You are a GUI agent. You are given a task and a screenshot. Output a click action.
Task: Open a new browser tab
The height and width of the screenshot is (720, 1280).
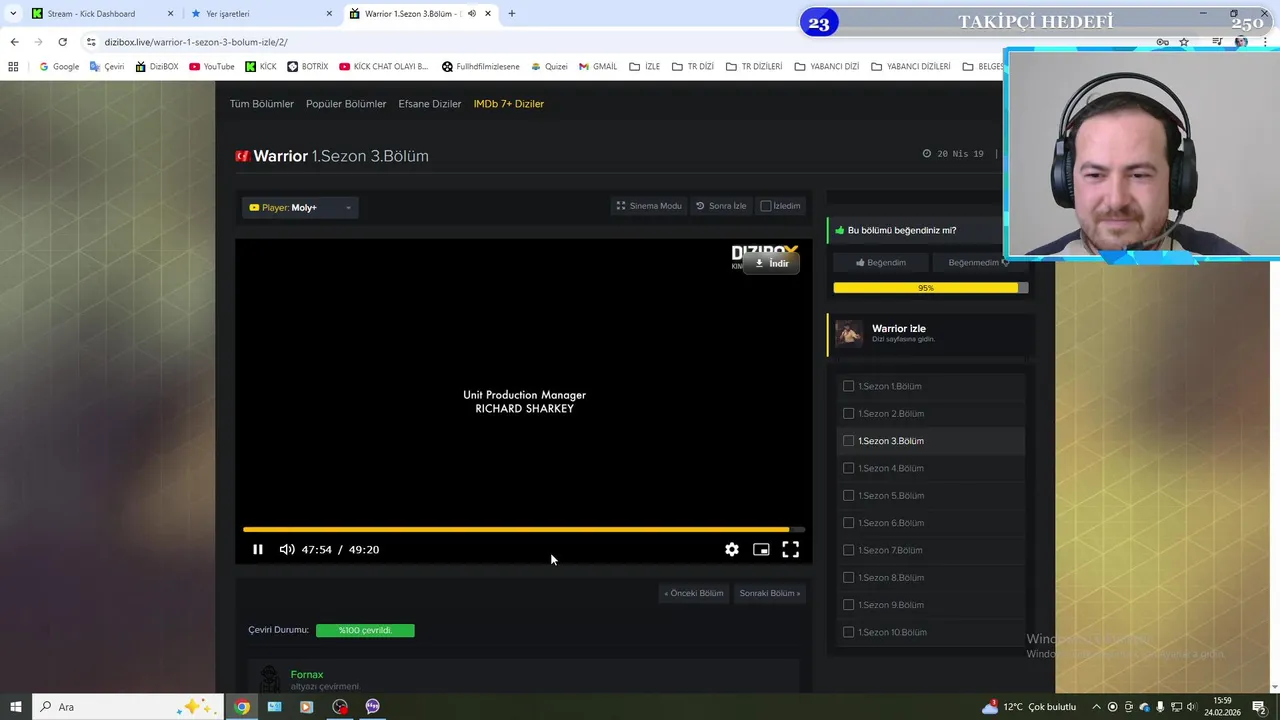pyautogui.click(x=512, y=14)
